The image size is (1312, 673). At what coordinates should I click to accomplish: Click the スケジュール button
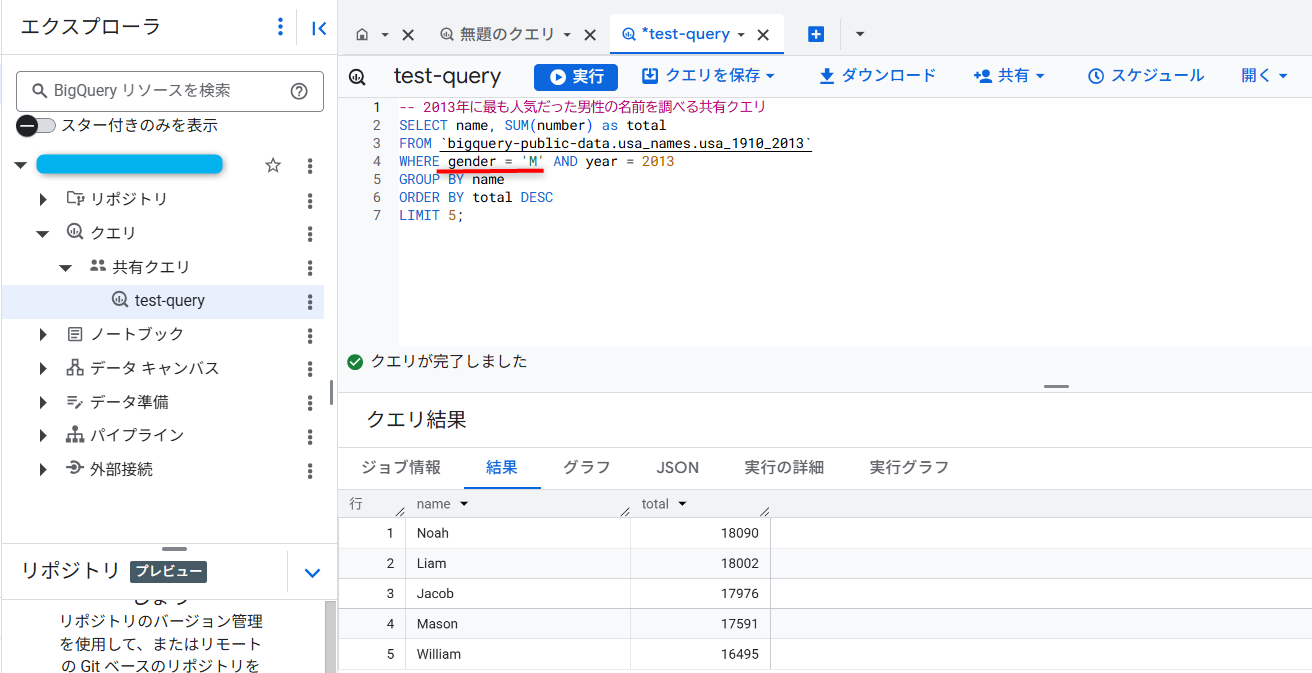[1146, 76]
